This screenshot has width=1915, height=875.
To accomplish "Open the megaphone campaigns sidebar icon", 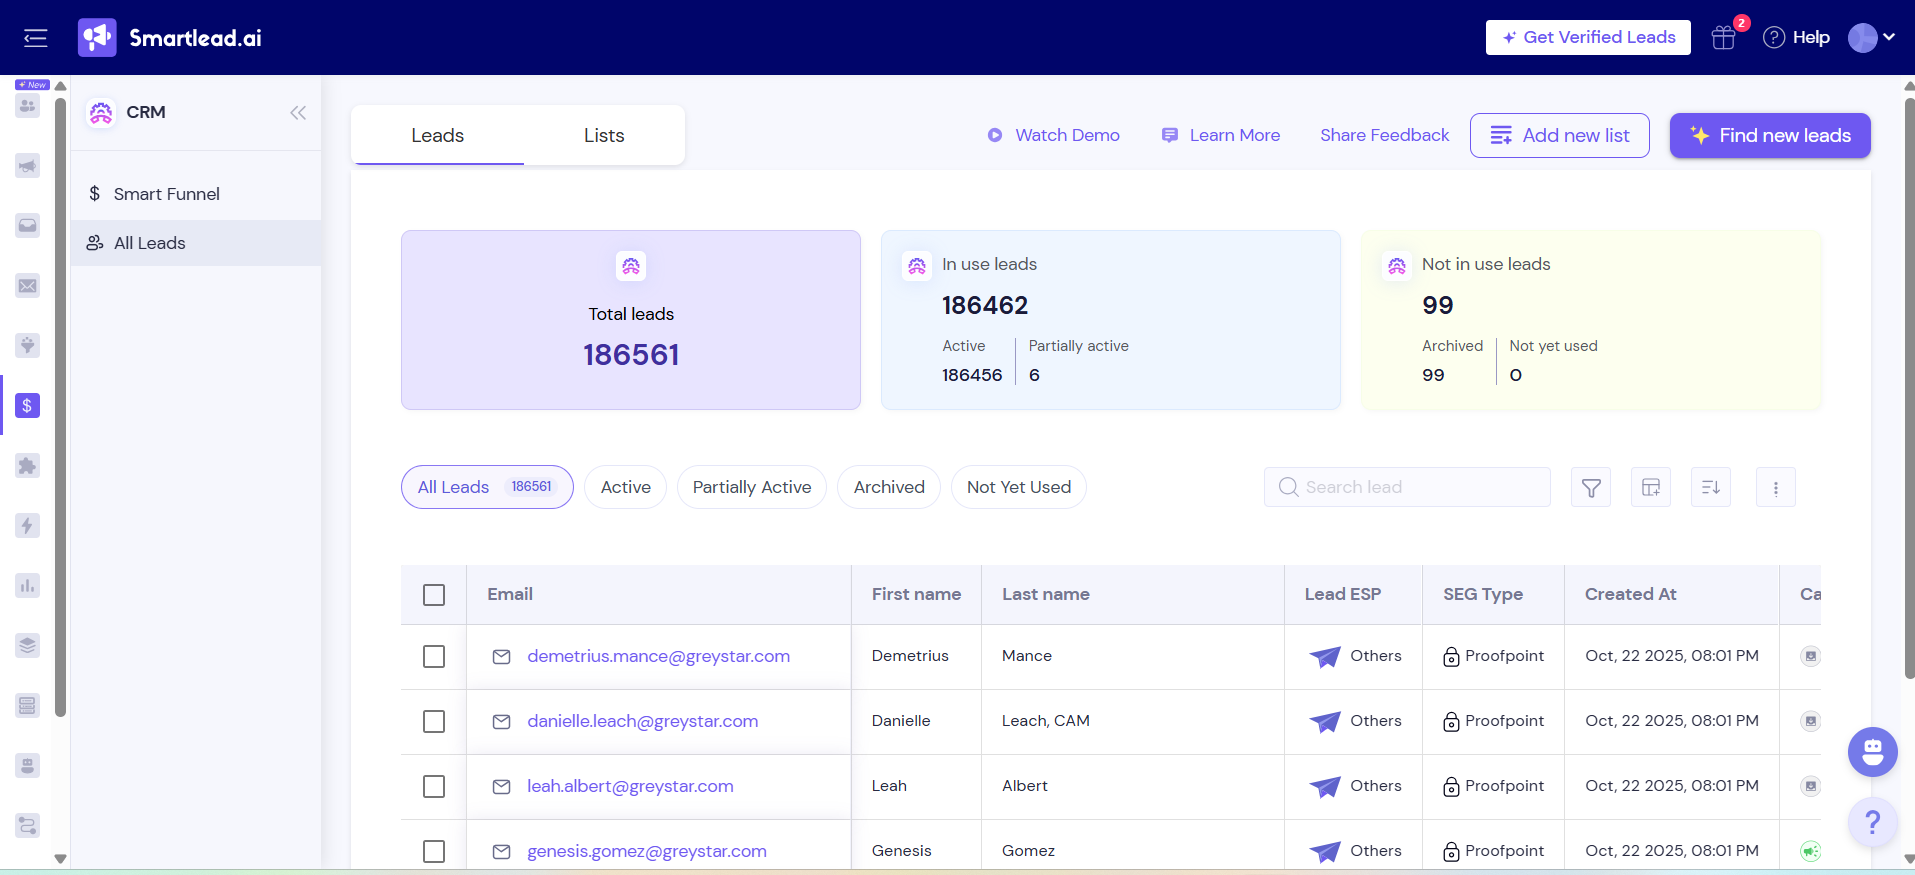I will [x=28, y=166].
